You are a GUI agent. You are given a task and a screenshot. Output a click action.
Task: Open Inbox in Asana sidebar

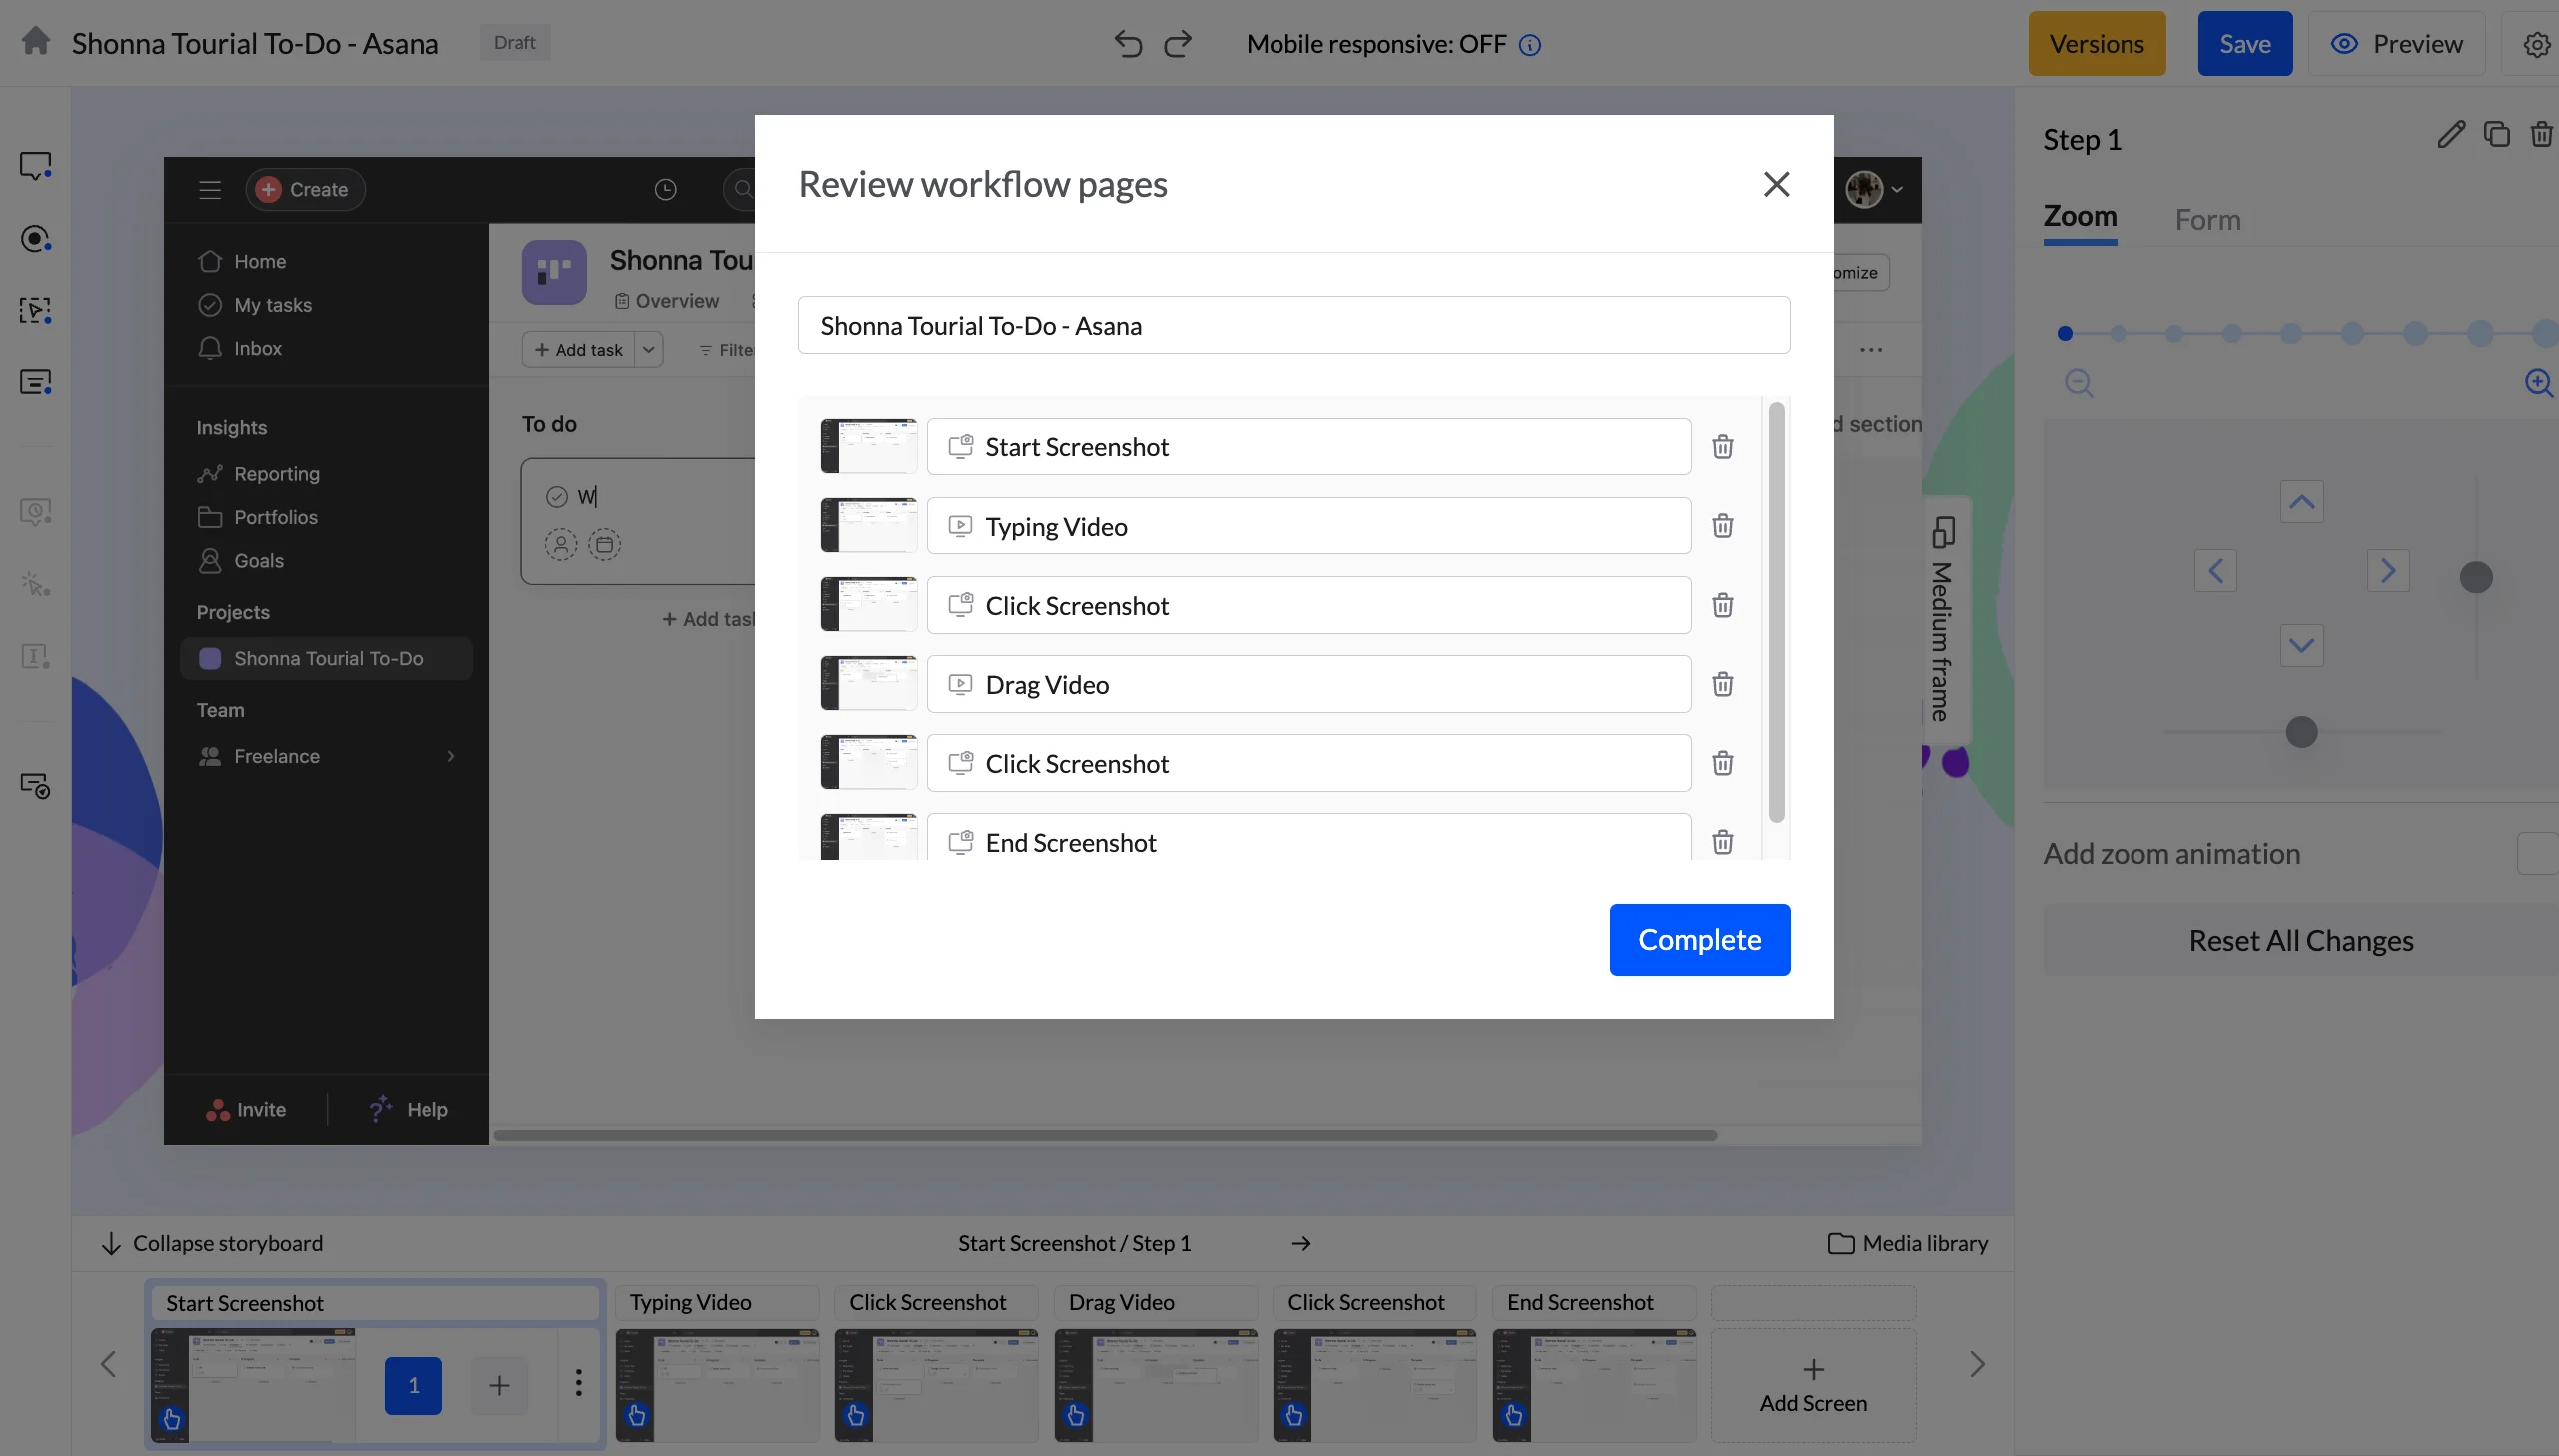pyautogui.click(x=240, y=348)
